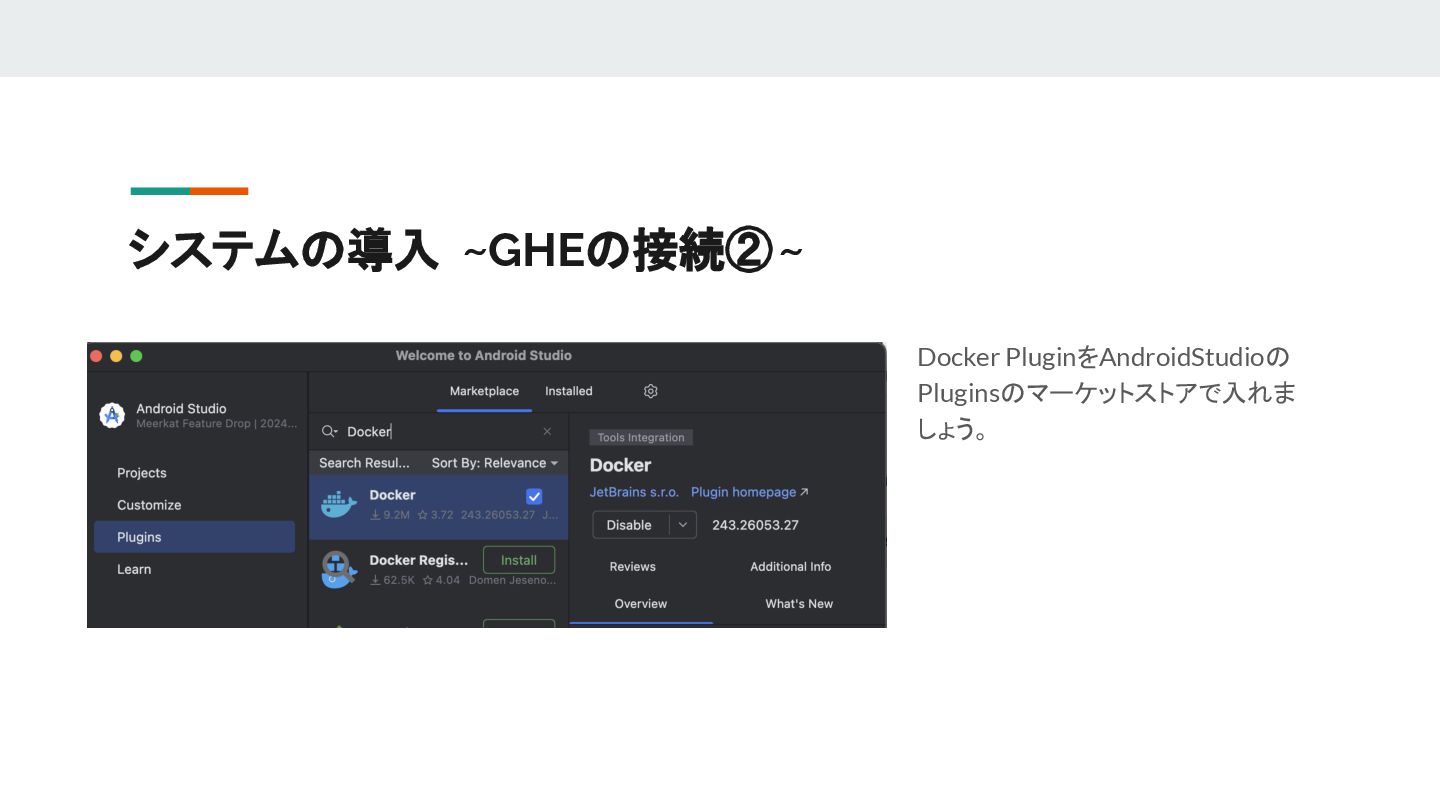Clear the Docker search text
The height and width of the screenshot is (810, 1440).
click(547, 431)
